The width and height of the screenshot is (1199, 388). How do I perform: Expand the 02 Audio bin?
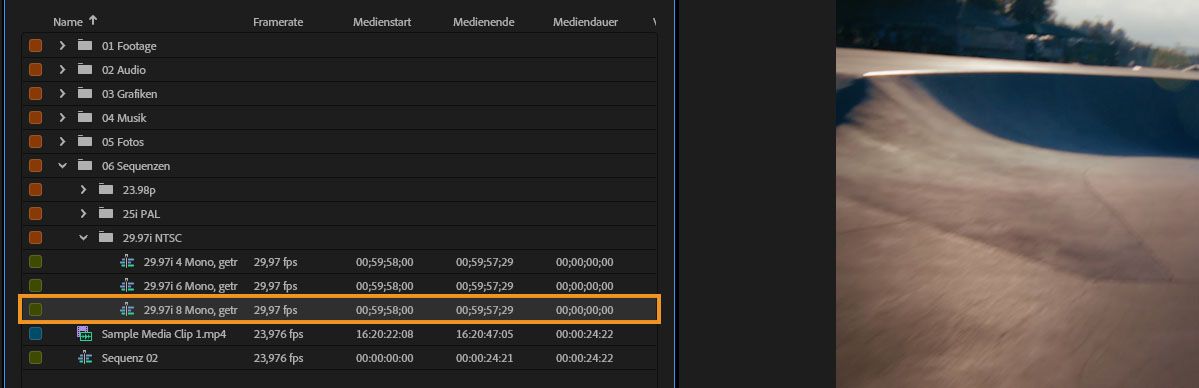63,70
